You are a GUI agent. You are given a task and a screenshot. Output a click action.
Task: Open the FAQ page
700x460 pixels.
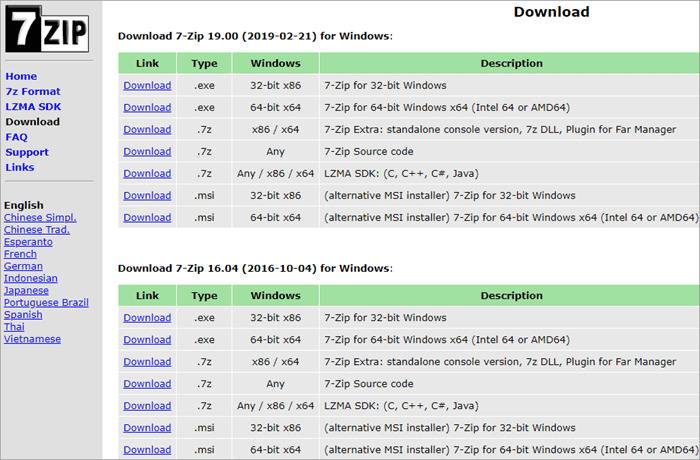click(16, 137)
